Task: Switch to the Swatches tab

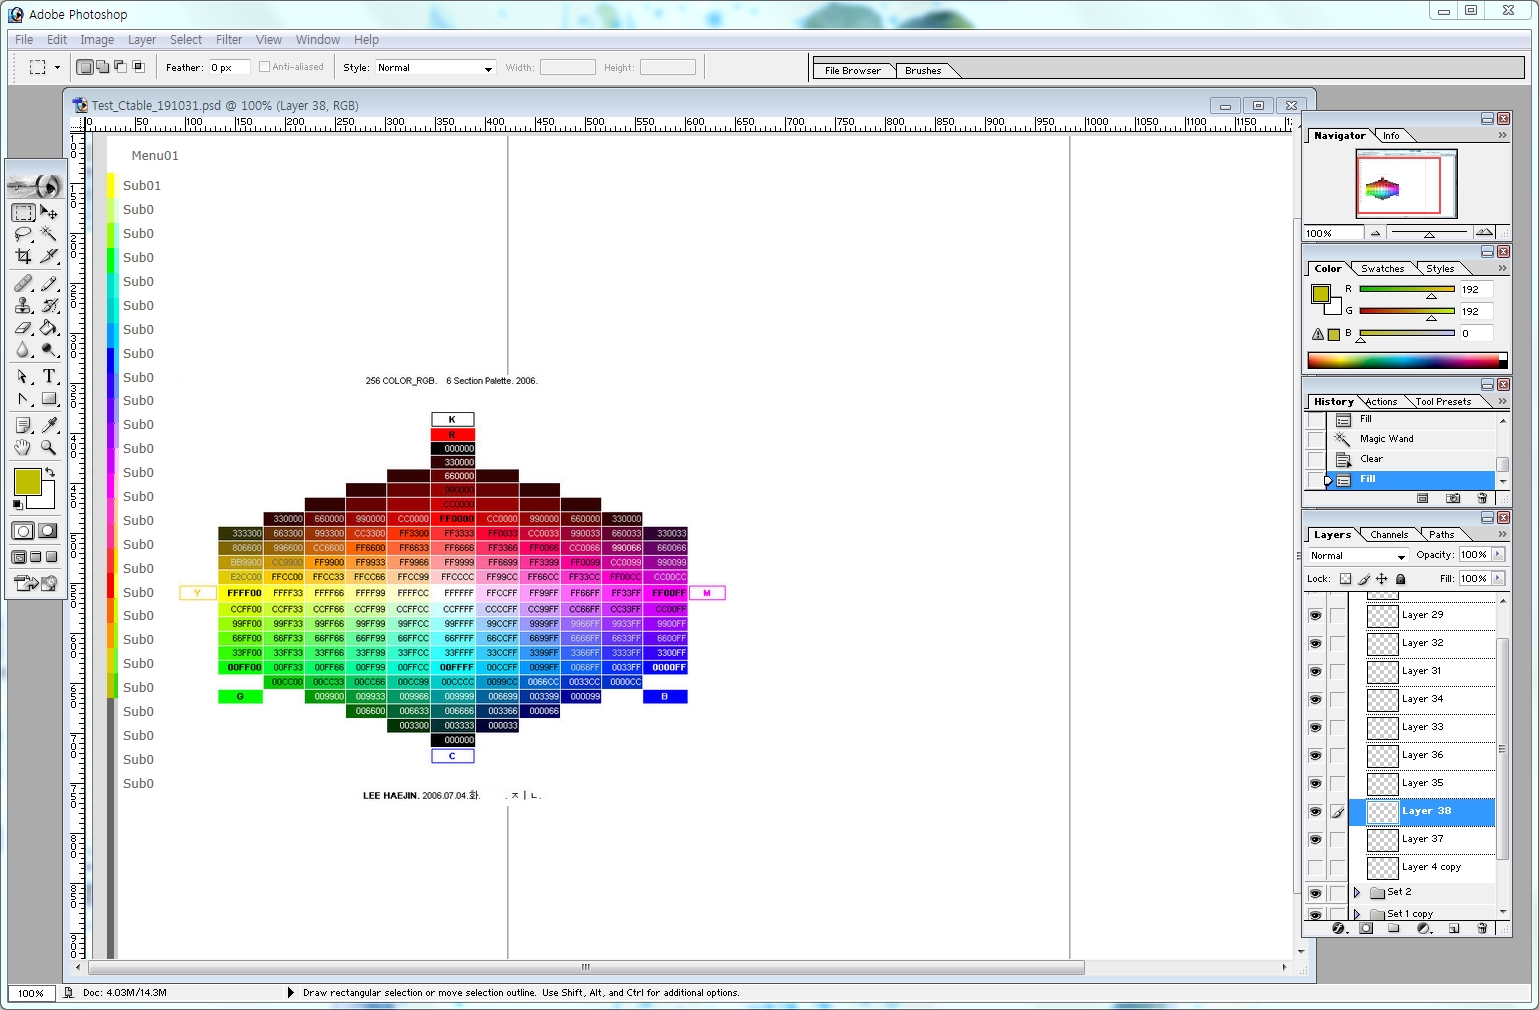Action: (1382, 269)
